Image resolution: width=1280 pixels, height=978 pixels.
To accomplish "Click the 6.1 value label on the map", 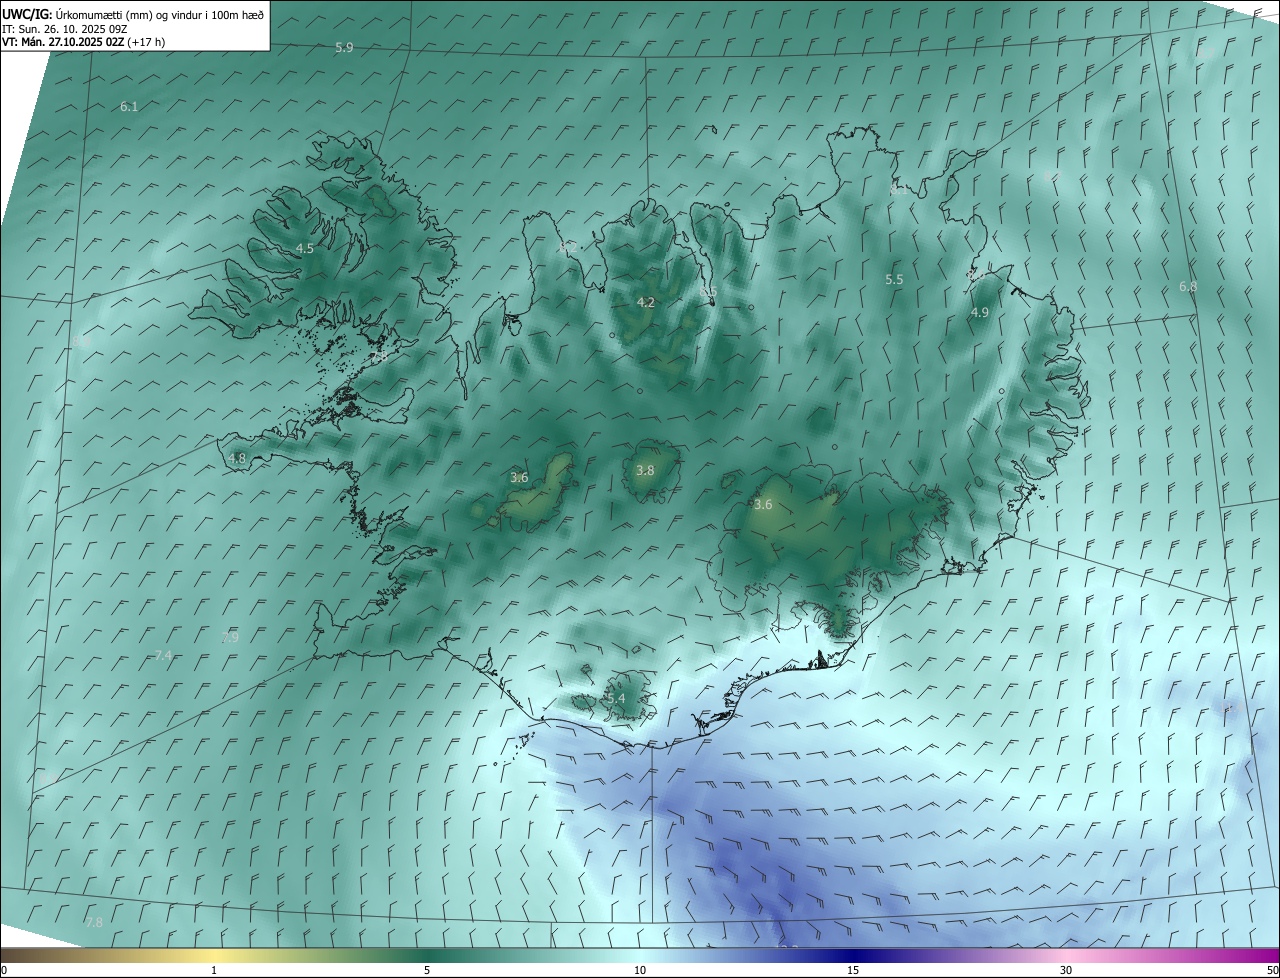I will [129, 106].
